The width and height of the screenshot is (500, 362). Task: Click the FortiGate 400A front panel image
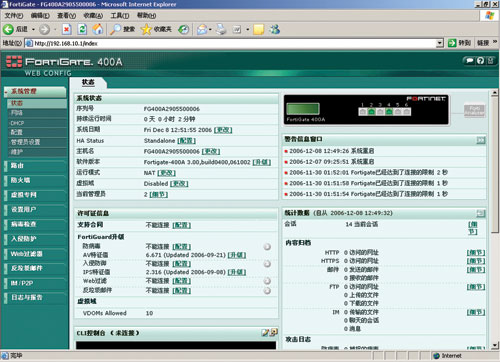(366, 110)
